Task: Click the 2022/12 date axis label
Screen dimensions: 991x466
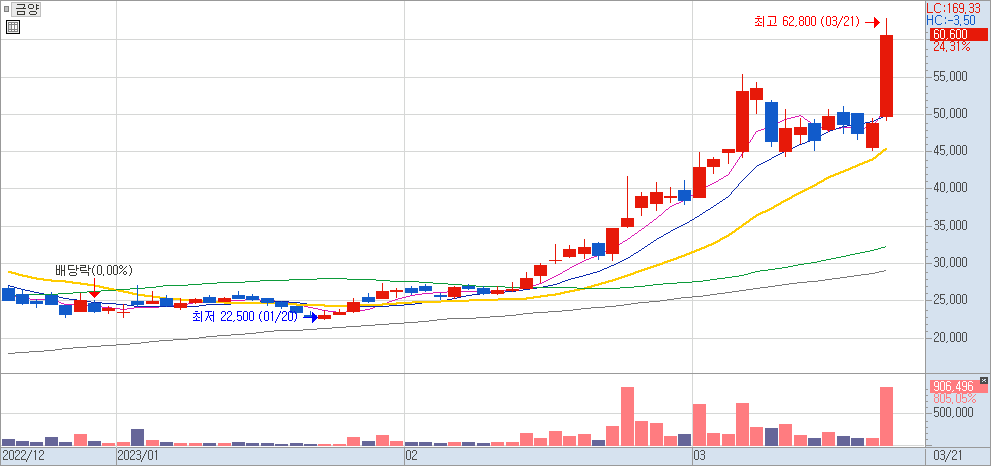Action: coord(24,455)
